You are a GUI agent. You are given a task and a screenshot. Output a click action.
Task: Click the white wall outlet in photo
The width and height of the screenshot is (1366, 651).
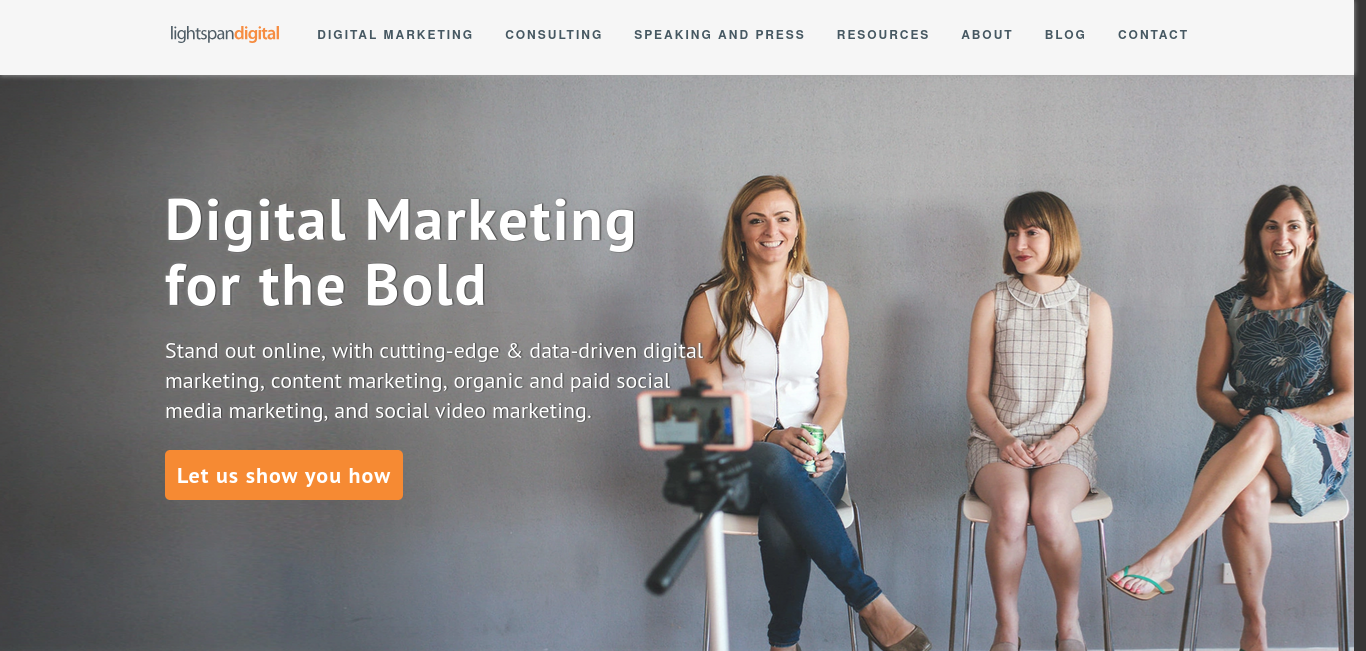coord(1230,573)
